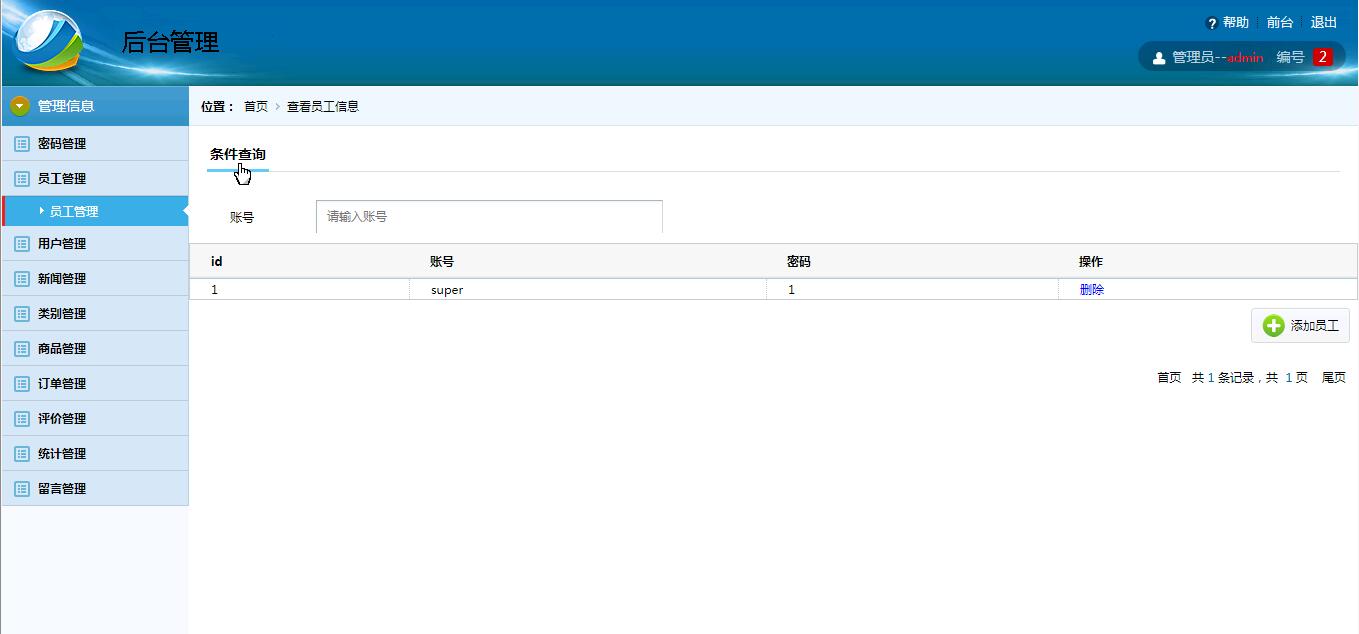Click 首页 in the breadcrumb

click(x=256, y=107)
